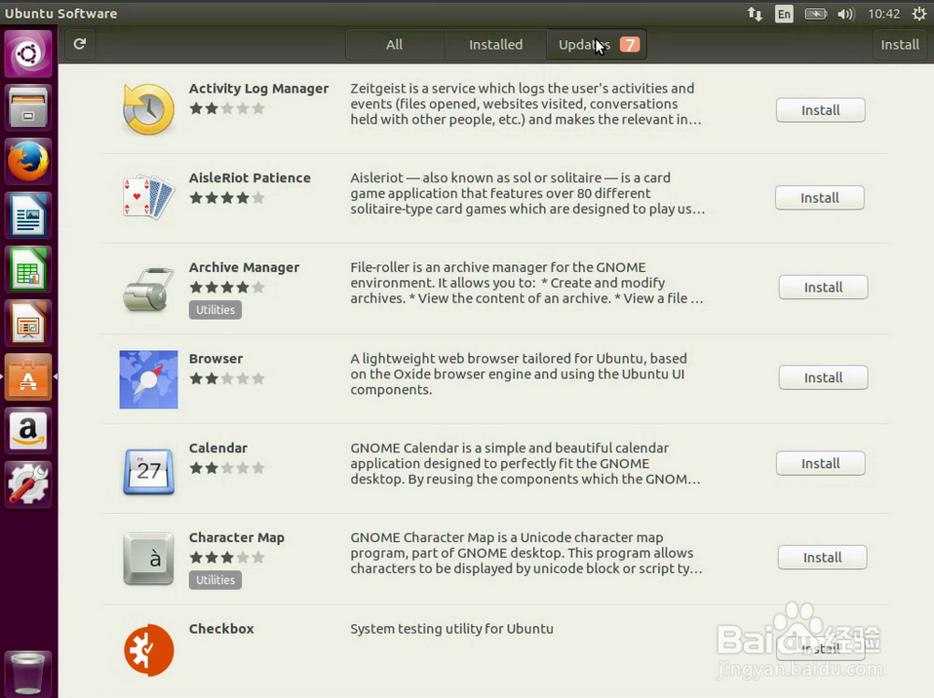Click the Checkbox app title
Image resolution: width=934 pixels, height=698 pixels.
pyautogui.click(x=221, y=628)
